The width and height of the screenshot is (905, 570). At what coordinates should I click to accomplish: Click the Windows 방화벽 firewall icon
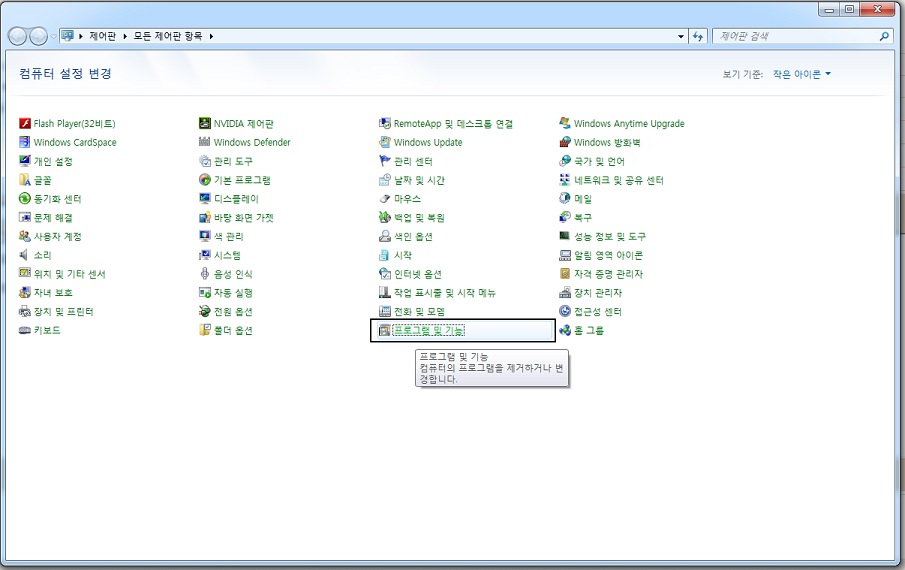[565, 142]
